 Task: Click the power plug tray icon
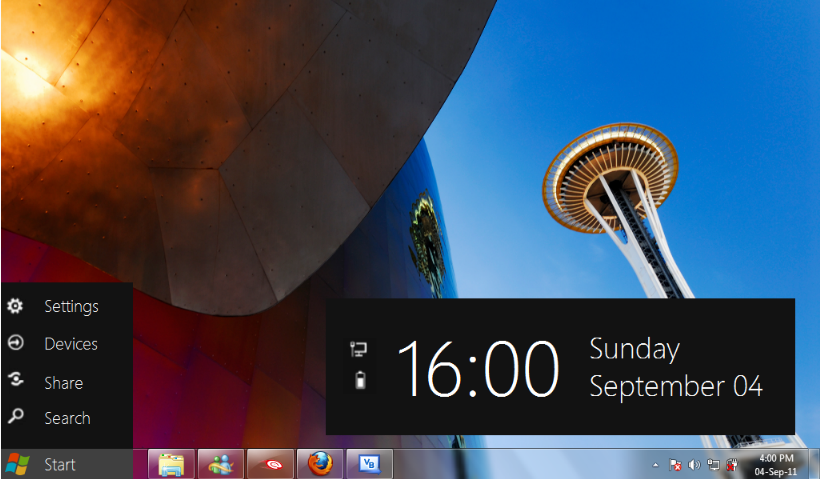point(732,465)
